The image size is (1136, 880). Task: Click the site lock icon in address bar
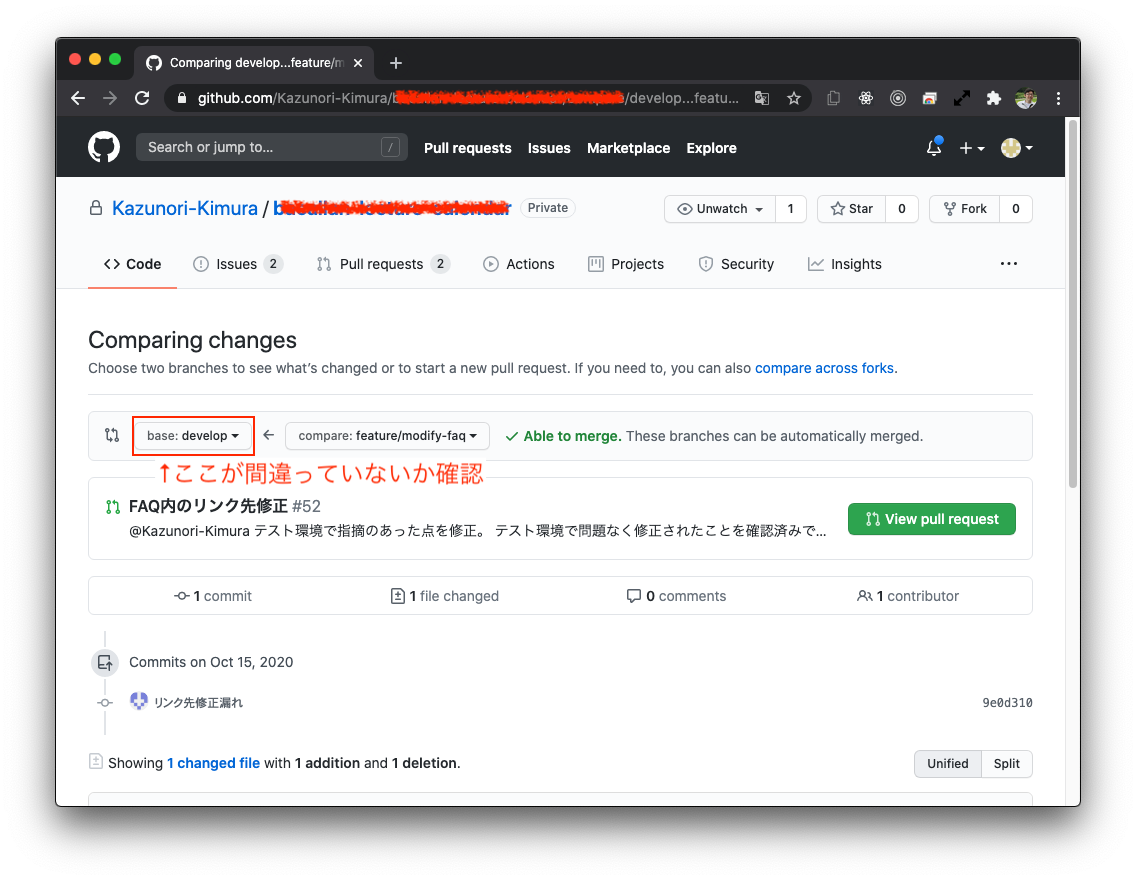pyautogui.click(x=182, y=99)
